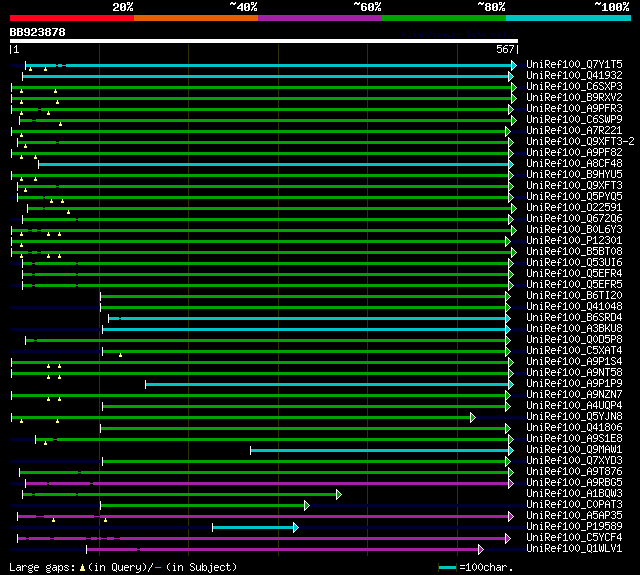This screenshot has width=640, height=575.
Task: Click the yellow gap marker under P12301 alignment
Action: click(22, 245)
